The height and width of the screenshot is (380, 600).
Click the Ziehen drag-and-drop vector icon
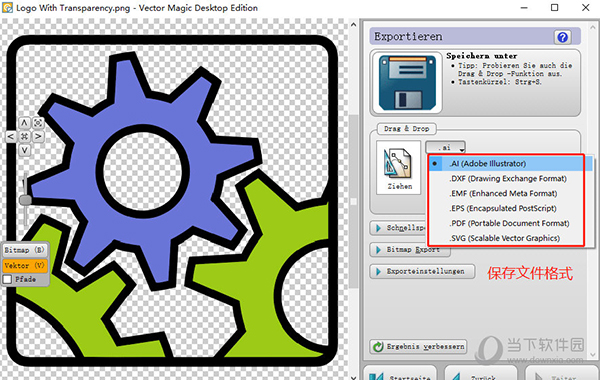398,168
